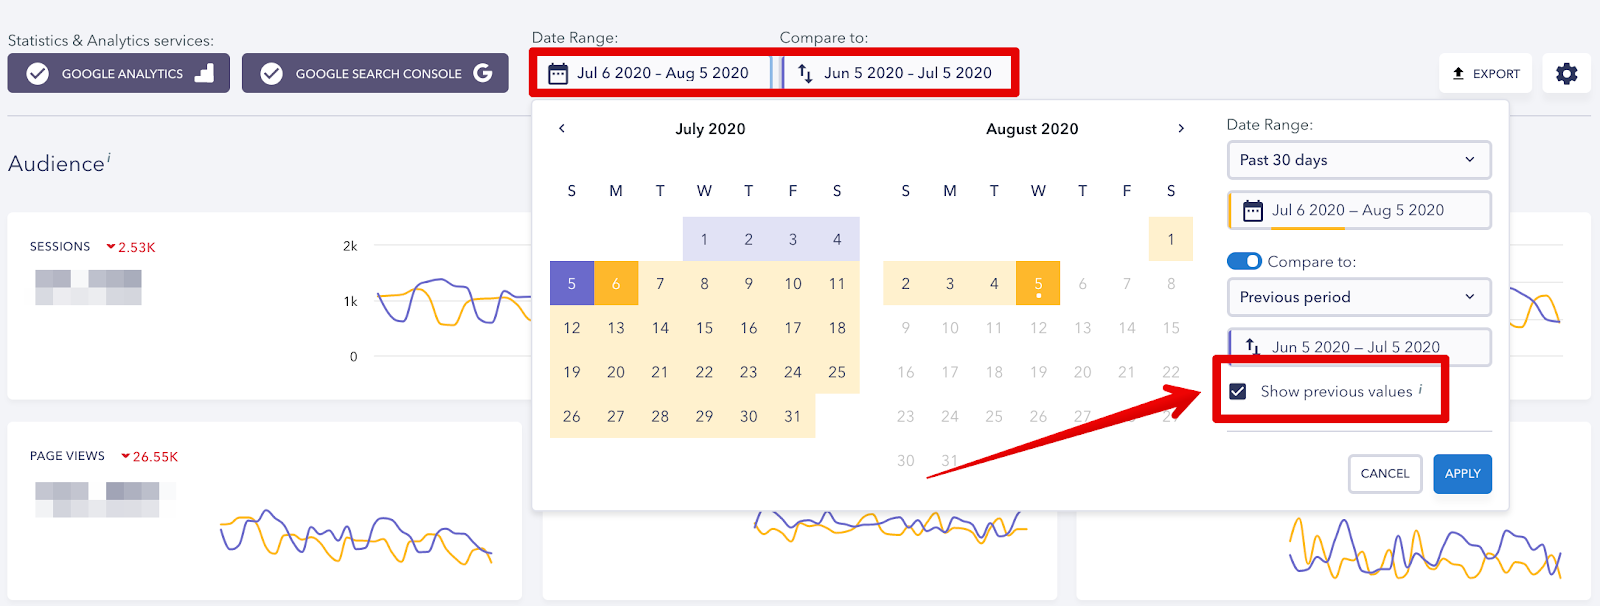
Task: Pick August 5 in the calendar
Action: point(1038,284)
